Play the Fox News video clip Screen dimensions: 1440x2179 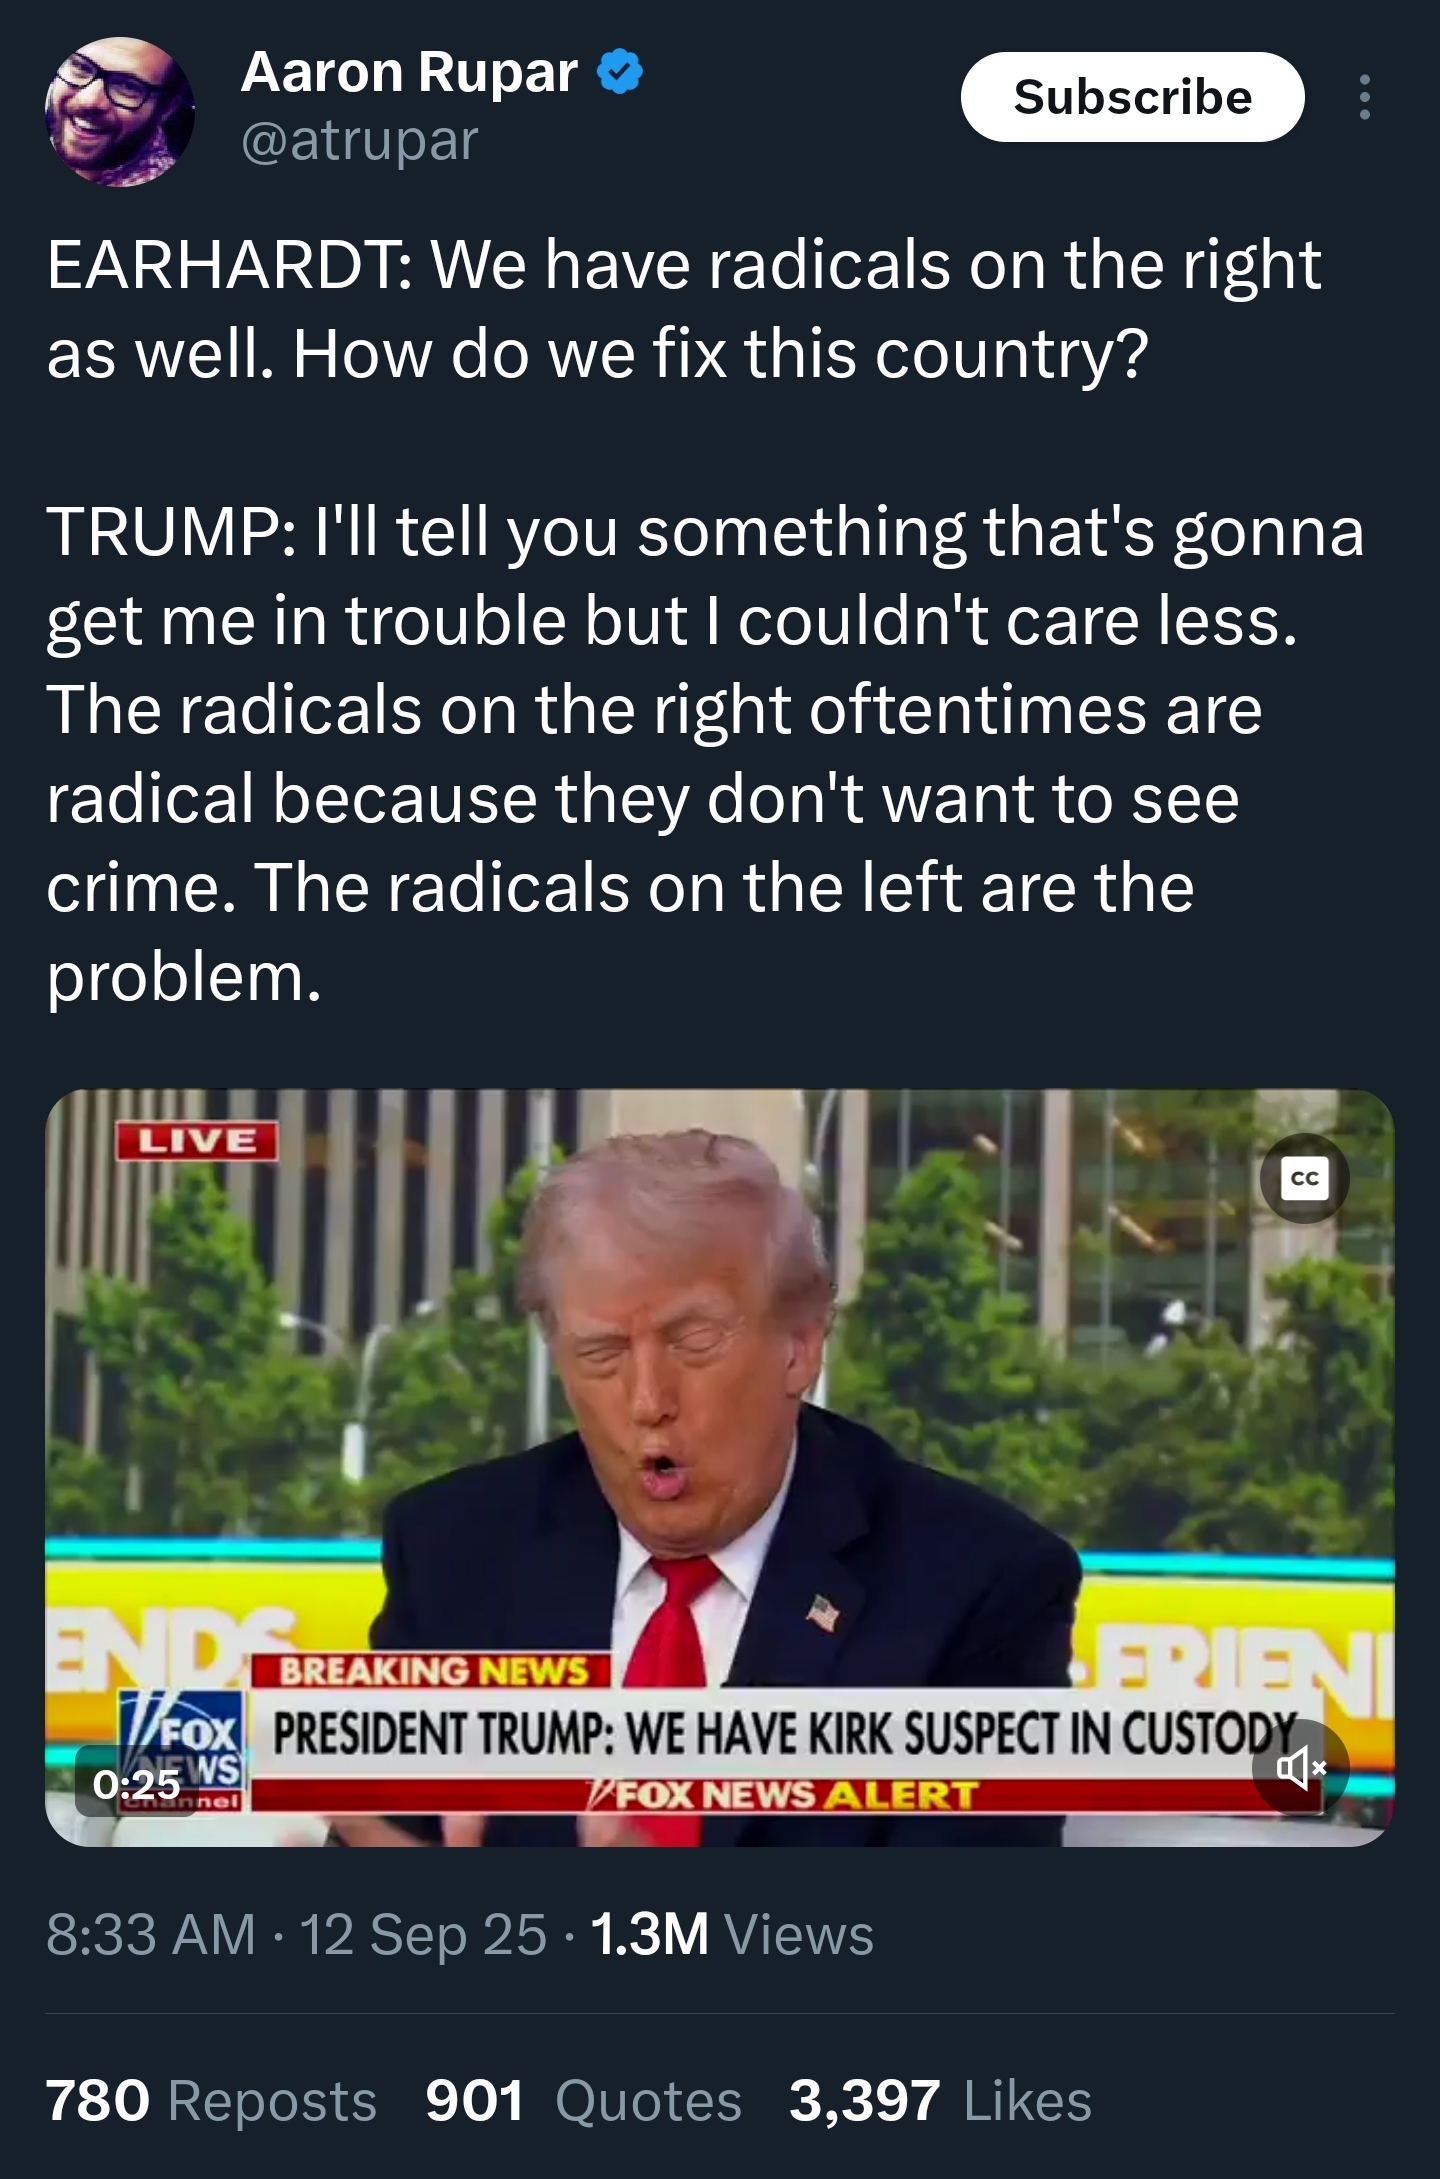720,1467
